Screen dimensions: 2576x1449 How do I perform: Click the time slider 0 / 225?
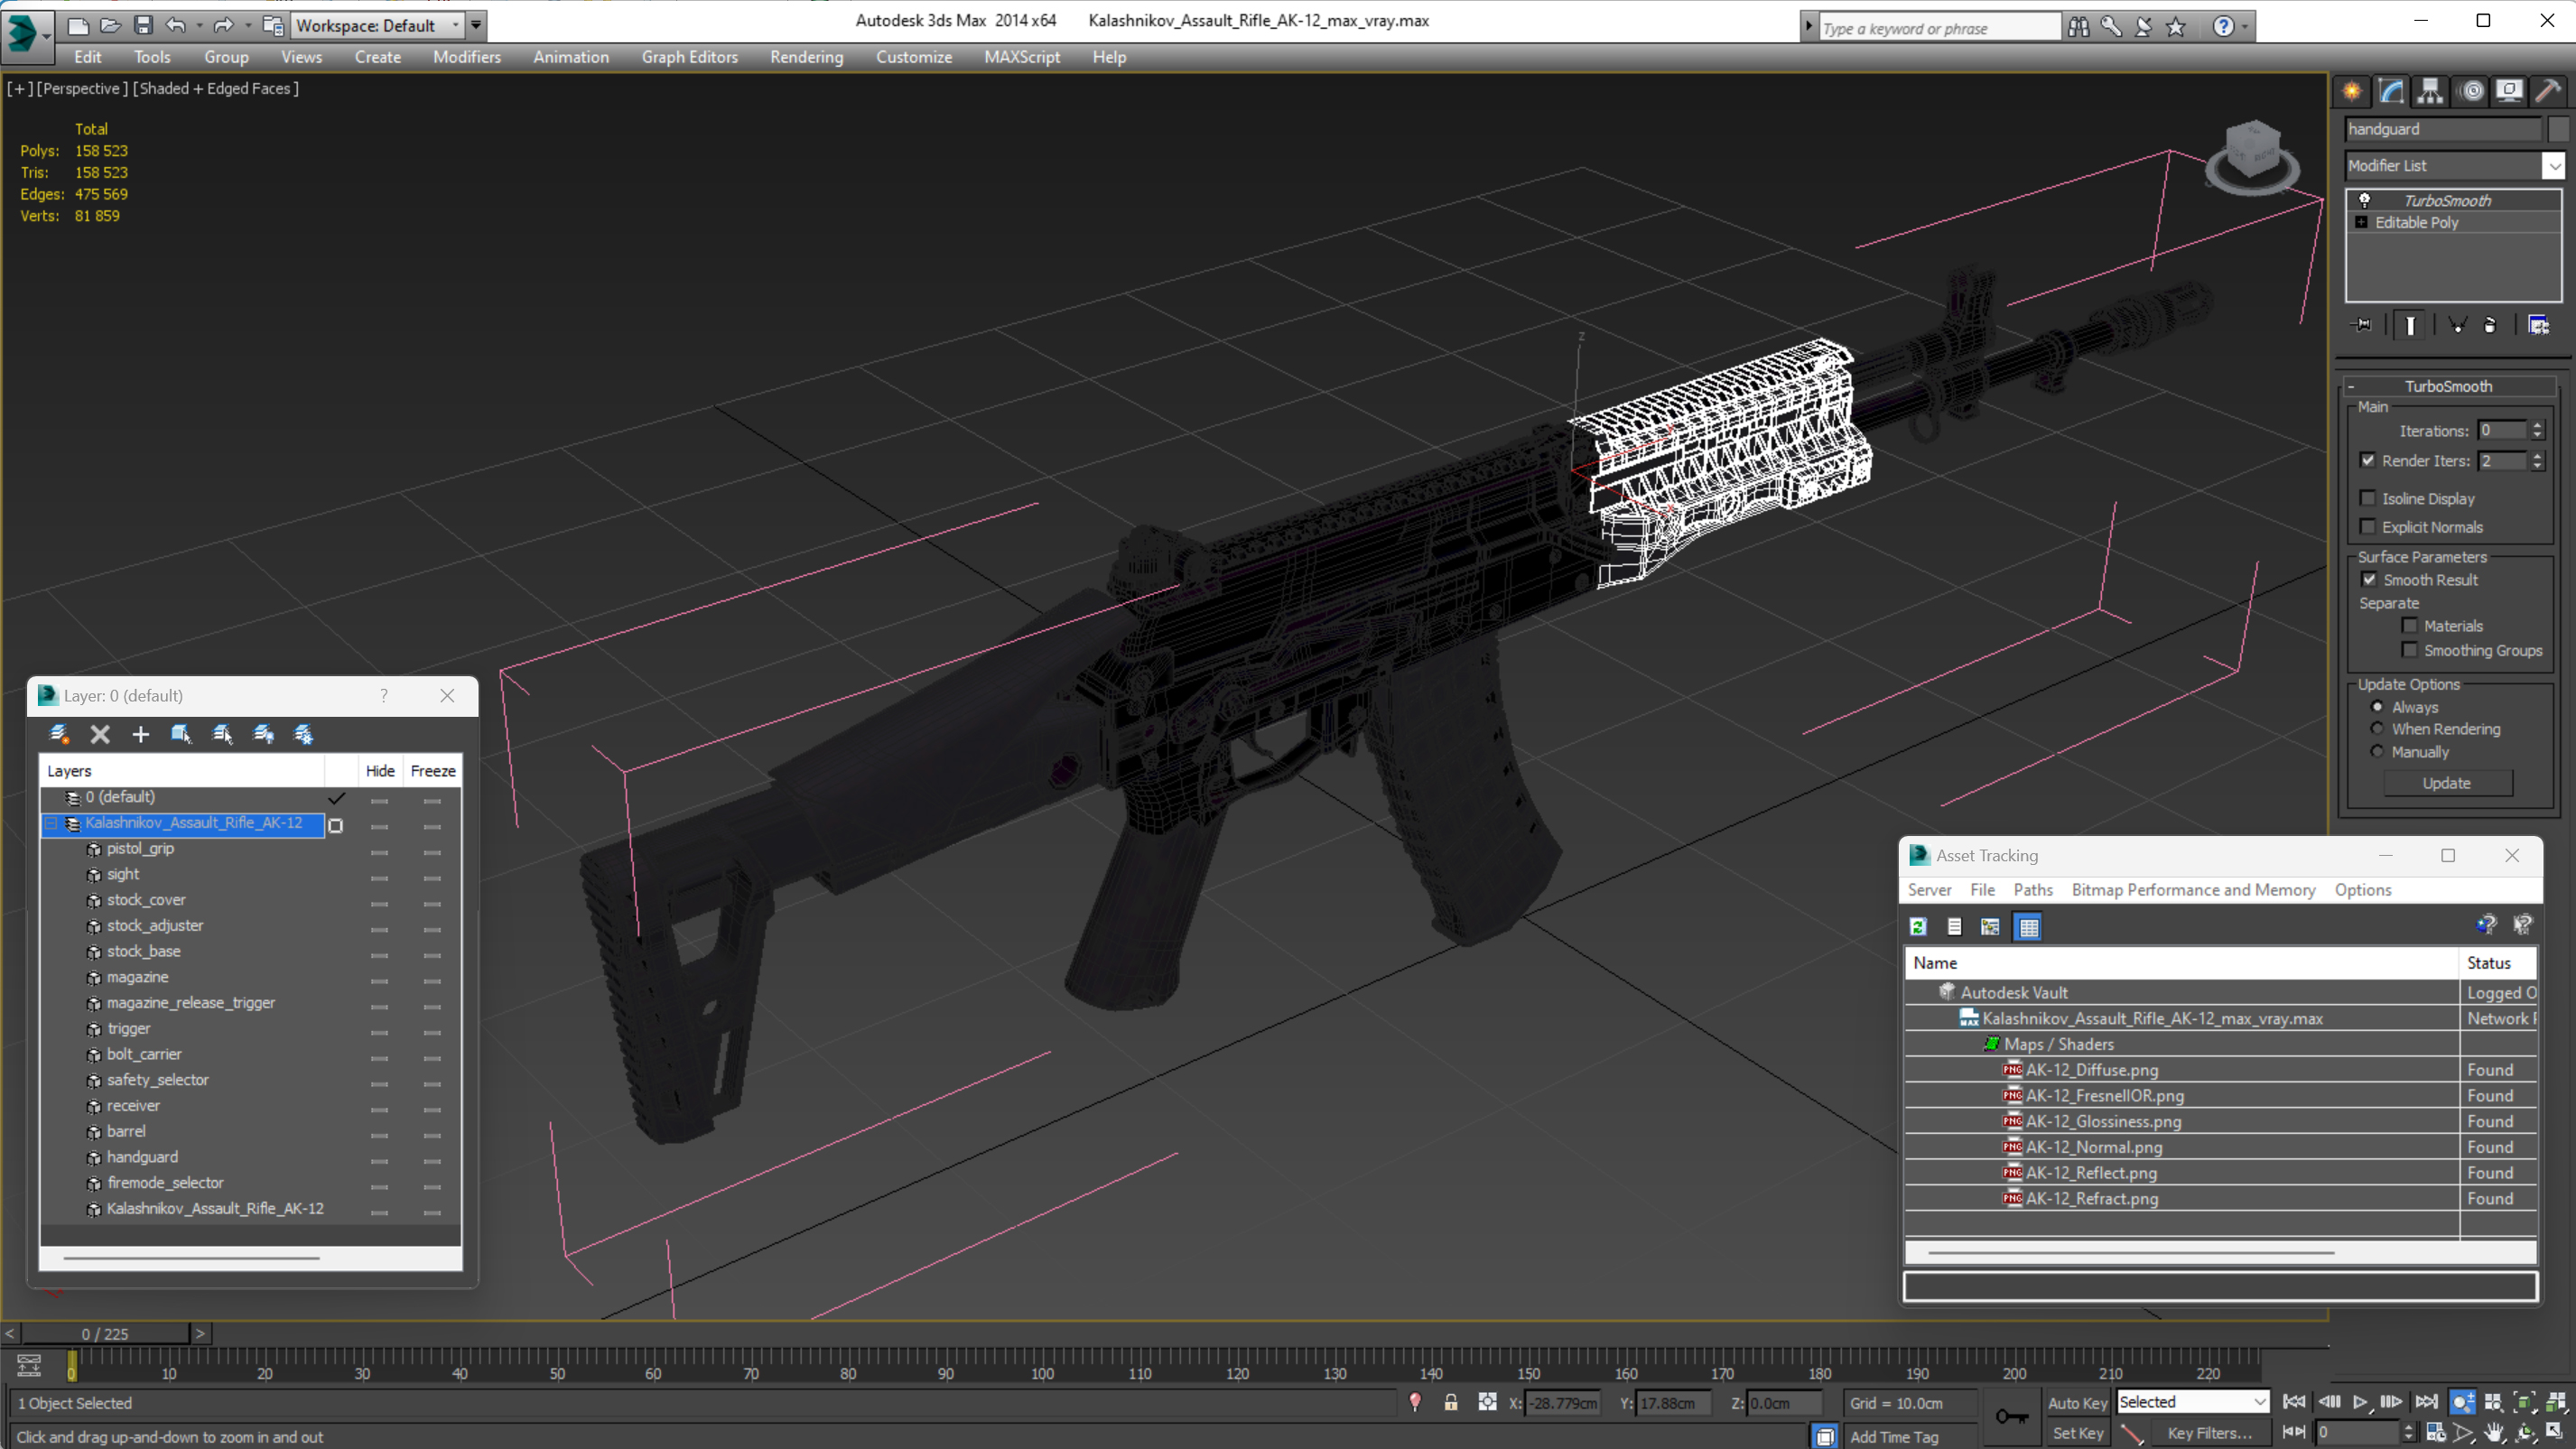[x=105, y=1334]
